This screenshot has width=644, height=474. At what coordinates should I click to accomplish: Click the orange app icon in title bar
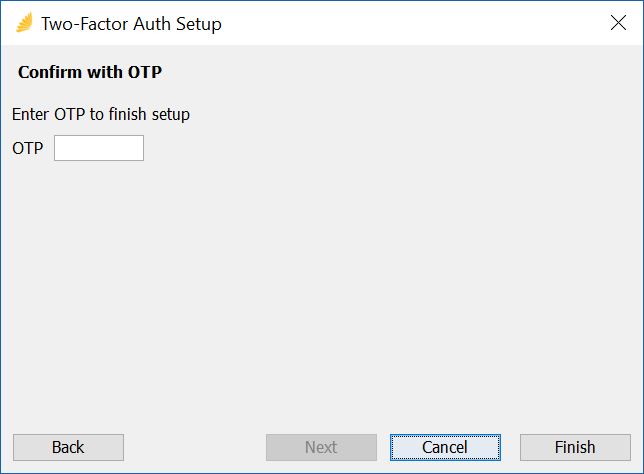tap(24, 23)
